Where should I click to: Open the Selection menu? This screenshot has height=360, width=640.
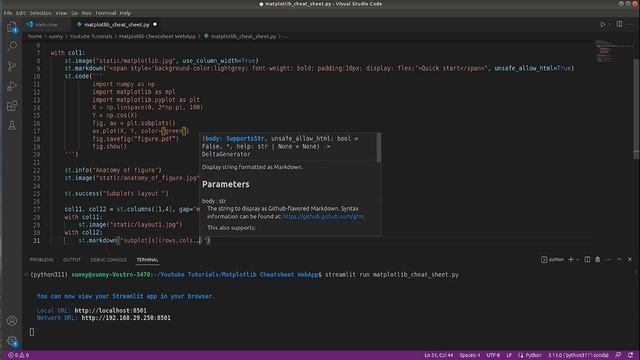(x=40, y=13)
